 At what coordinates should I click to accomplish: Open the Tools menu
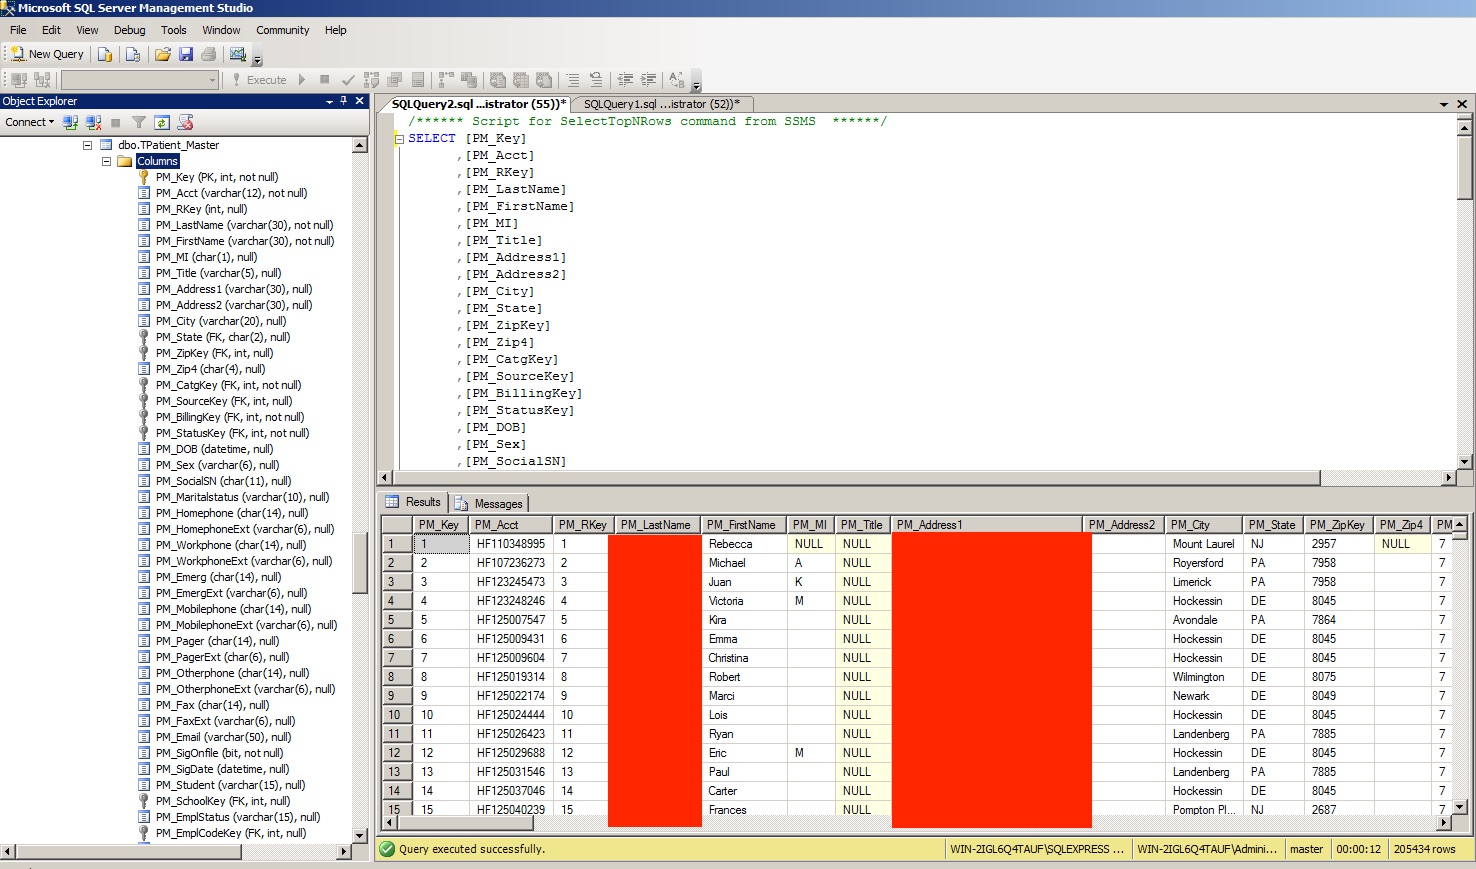point(174,30)
